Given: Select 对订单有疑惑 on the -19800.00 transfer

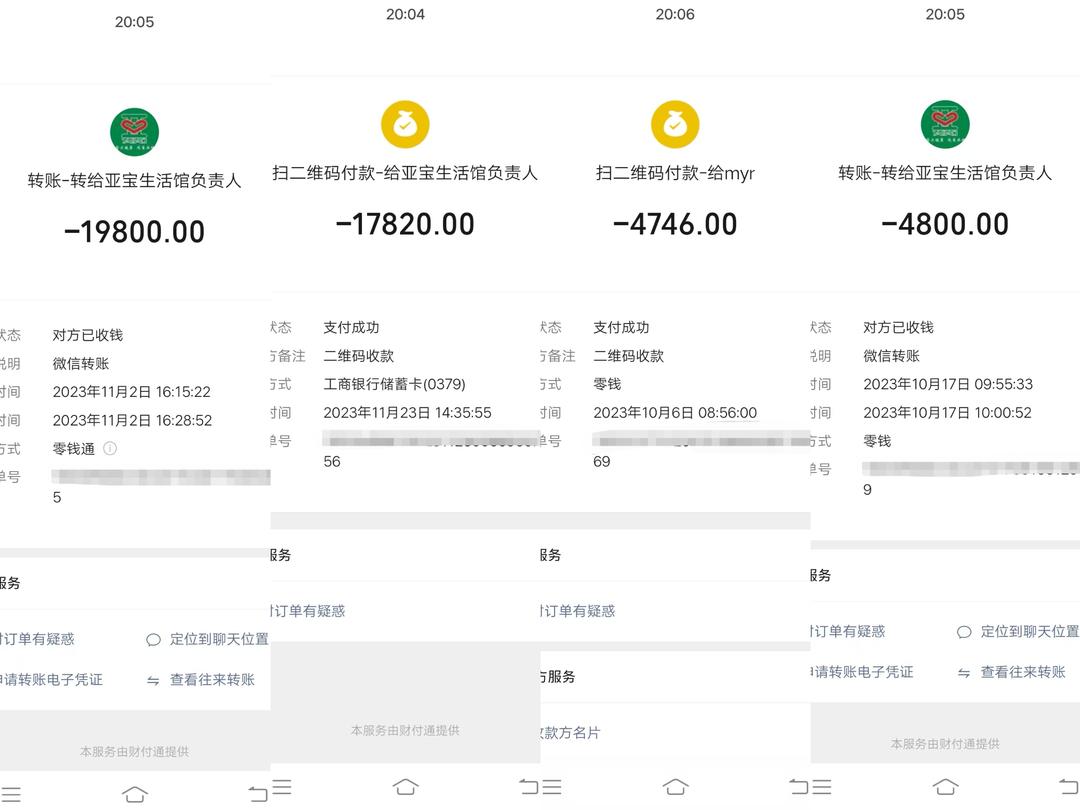Looking at the screenshot, I should [x=38, y=639].
